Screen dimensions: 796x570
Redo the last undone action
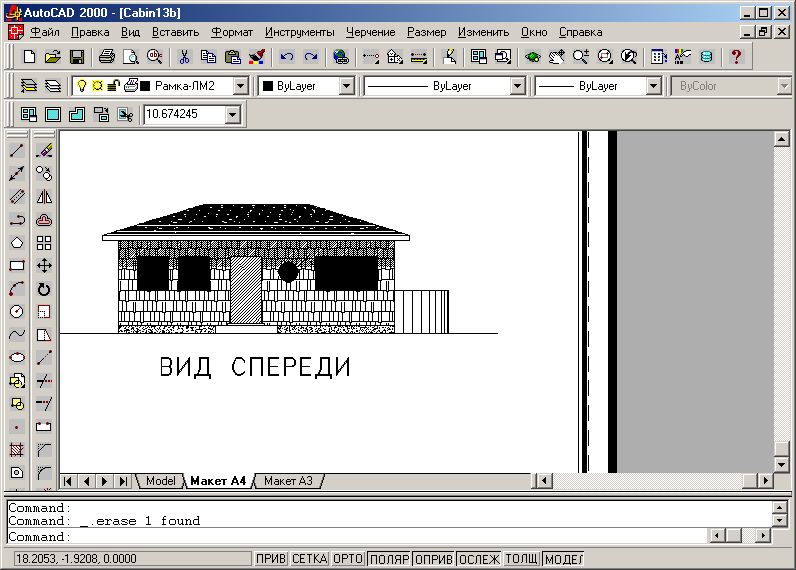pos(311,56)
